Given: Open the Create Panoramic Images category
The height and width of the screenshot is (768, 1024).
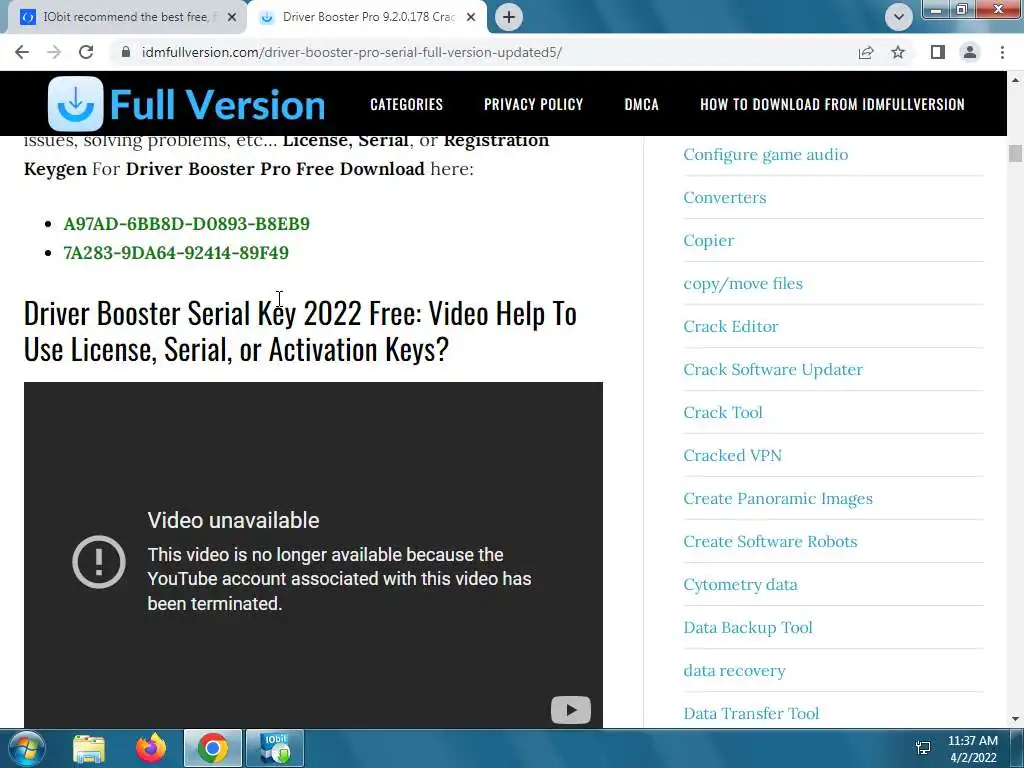Looking at the screenshot, I should (x=778, y=499).
